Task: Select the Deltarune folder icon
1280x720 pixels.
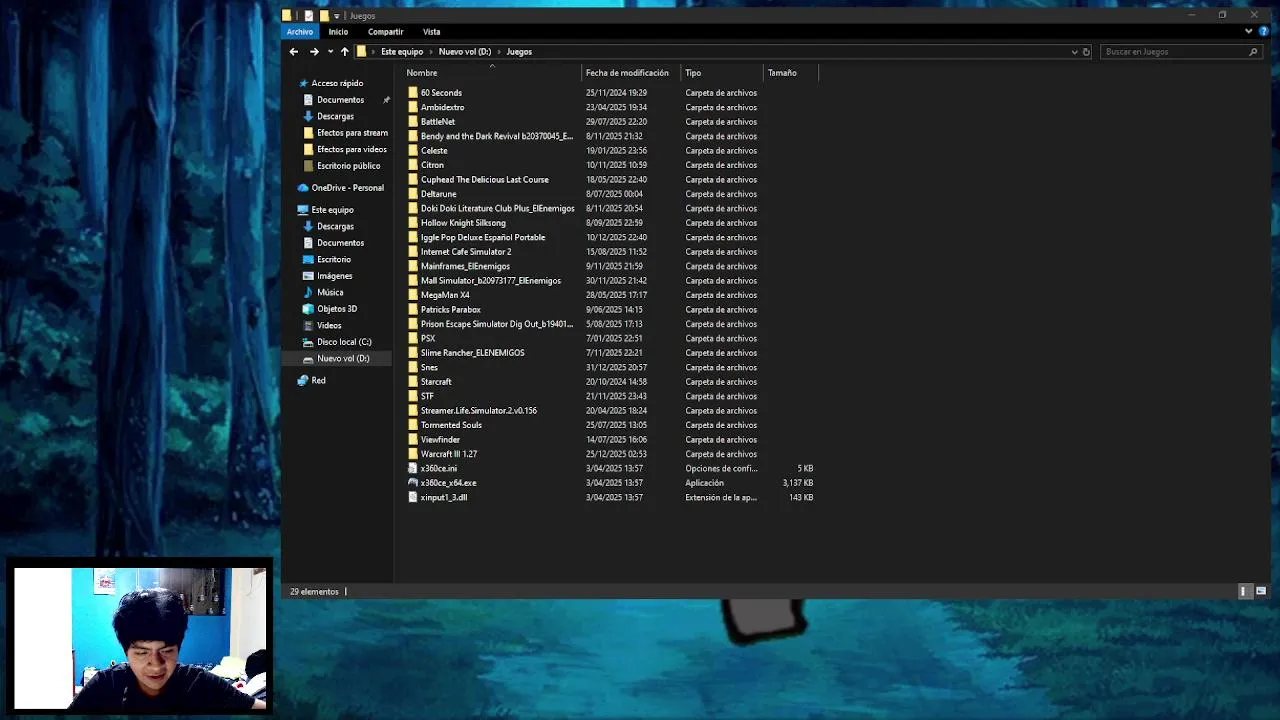Action: [413, 194]
